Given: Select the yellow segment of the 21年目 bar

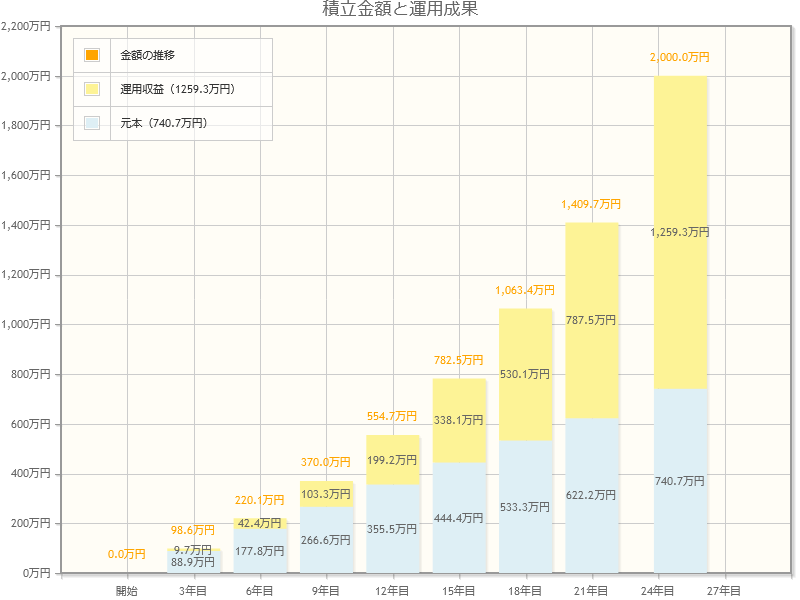Looking at the screenshot, I should [x=592, y=320].
